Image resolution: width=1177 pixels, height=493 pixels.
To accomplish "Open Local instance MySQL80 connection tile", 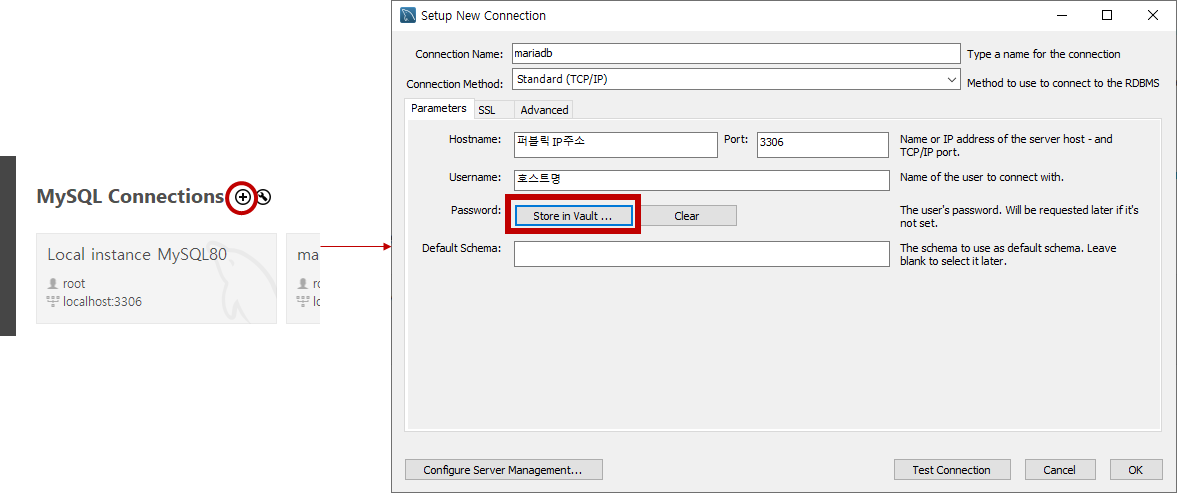I will (156, 278).
